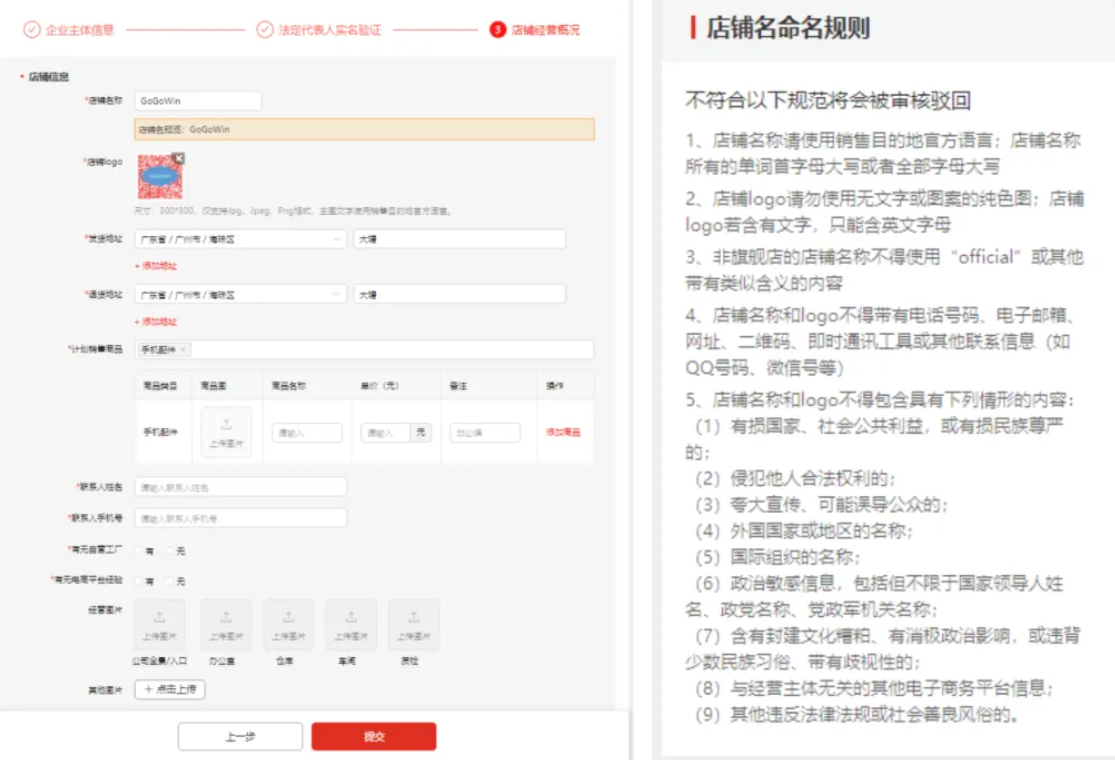Select 有 for 有无自营工厂
The width and height of the screenshot is (1115, 760).
140,551
